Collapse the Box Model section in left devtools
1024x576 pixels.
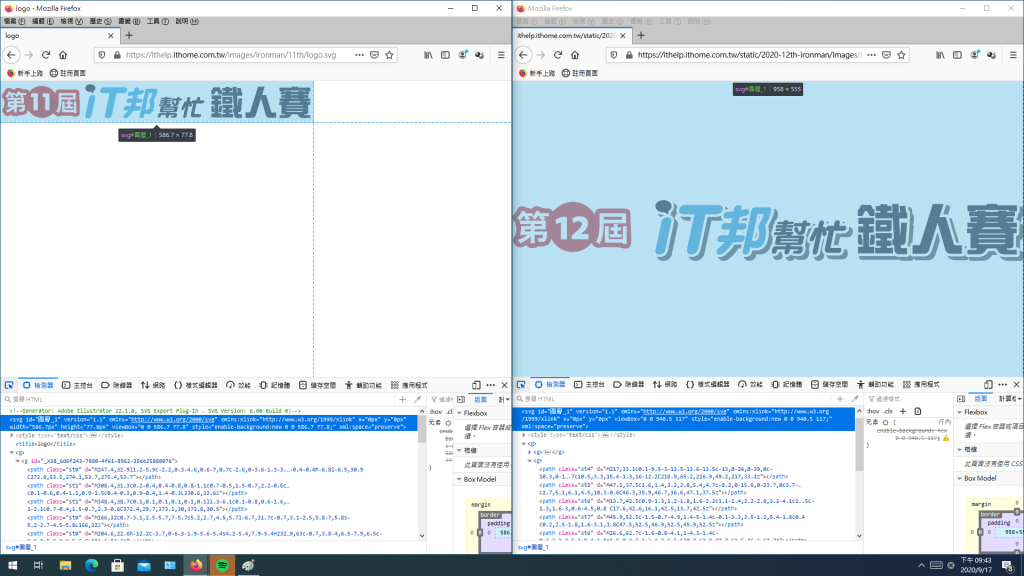point(459,479)
